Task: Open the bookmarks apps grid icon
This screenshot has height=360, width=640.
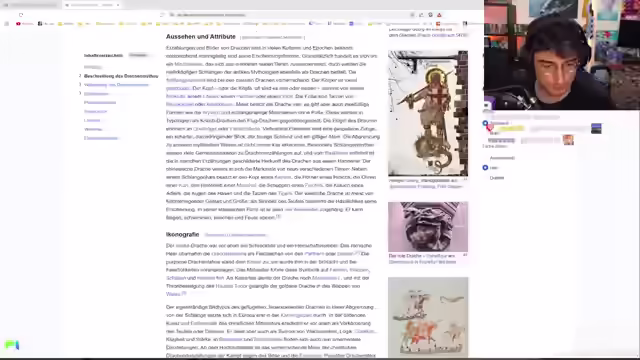Action: (7, 24)
